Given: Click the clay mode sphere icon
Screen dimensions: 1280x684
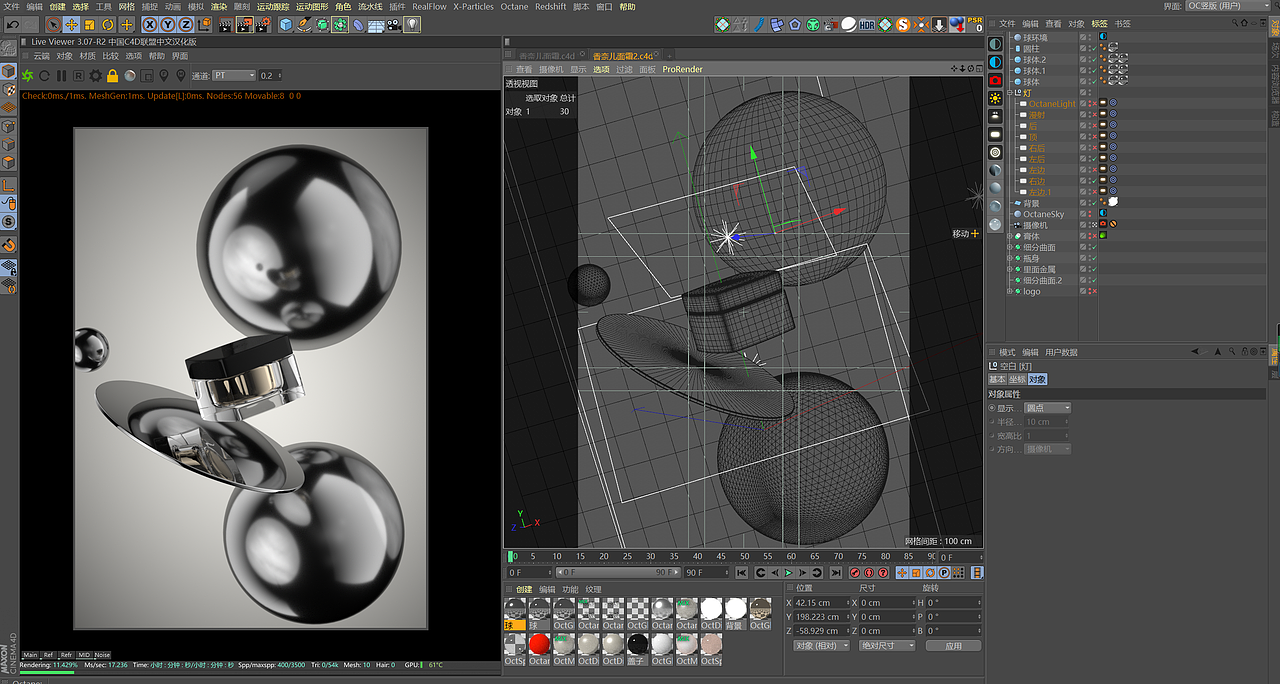Looking at the screenshot, I should coord(130,75).
